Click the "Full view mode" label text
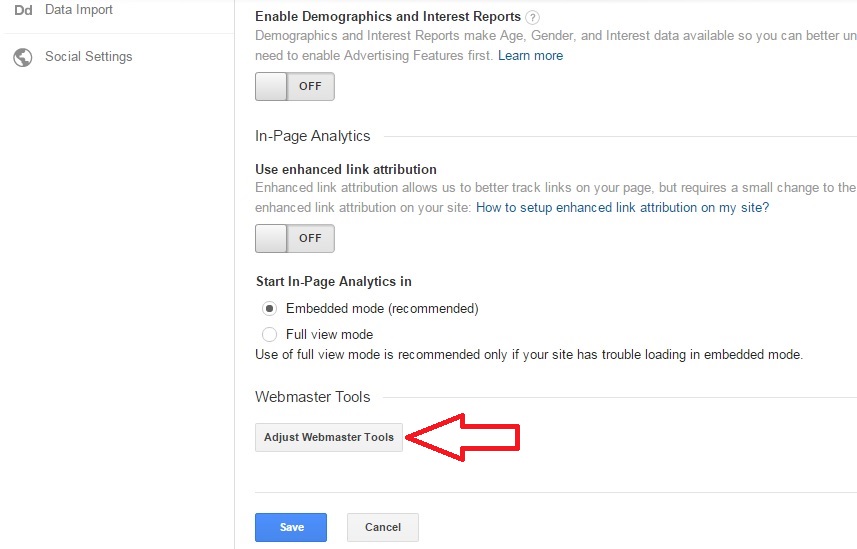Viewport: 857px width, 549px height. 329,334
